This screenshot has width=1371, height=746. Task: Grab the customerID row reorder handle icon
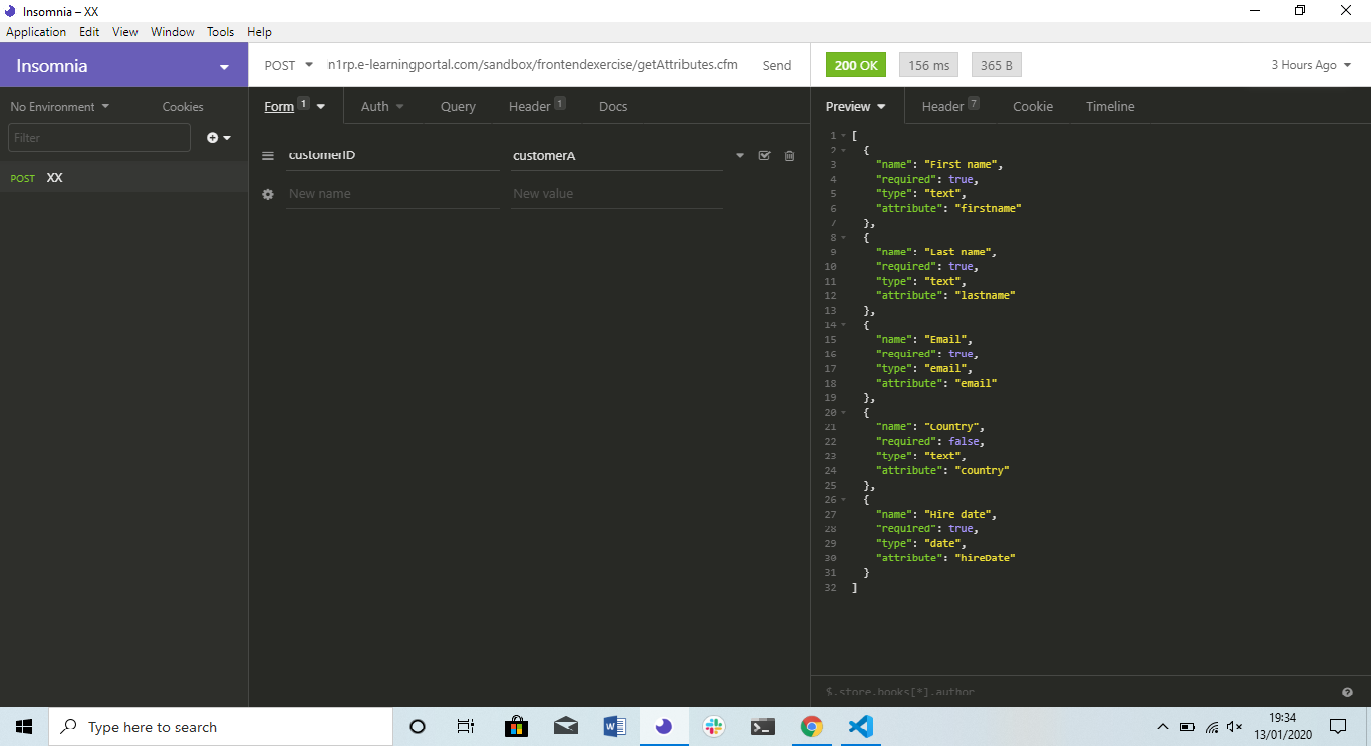tap(268, 156)
